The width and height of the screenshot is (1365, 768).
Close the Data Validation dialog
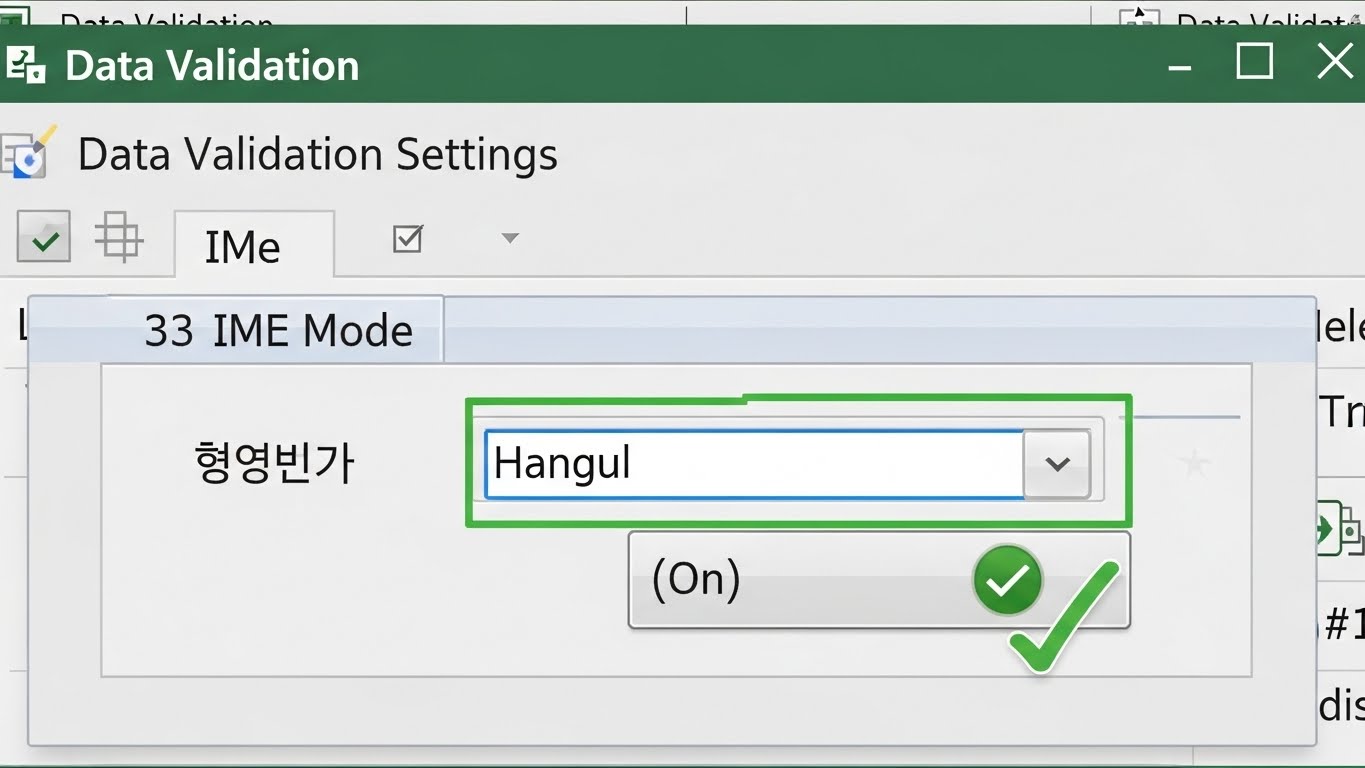pos(1335,62)
